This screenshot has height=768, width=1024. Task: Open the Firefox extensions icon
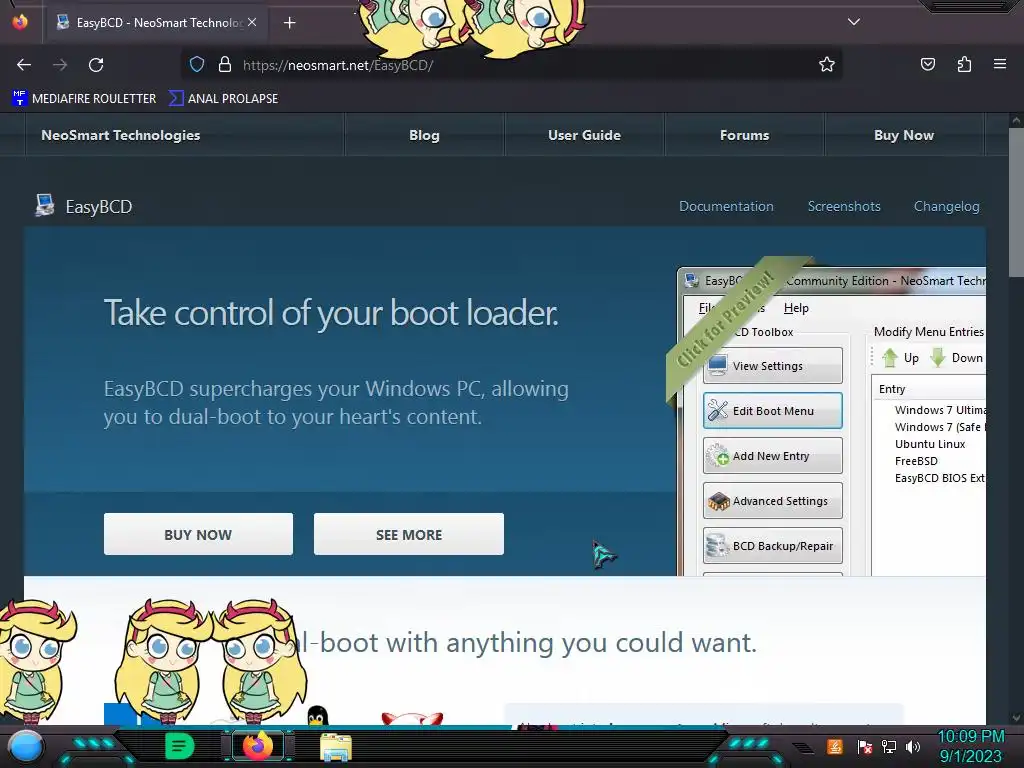pyautogui.click(x=964, y=64)
